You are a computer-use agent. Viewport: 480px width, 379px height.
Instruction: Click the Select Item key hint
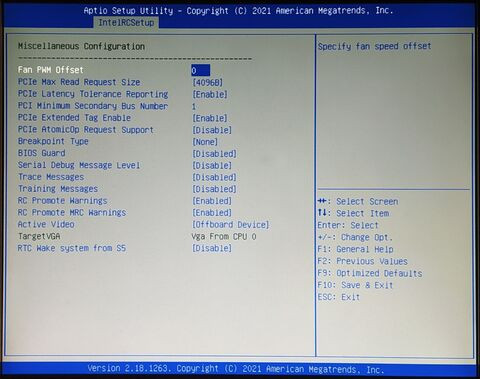pyautogui.click(x=353, y=213)
